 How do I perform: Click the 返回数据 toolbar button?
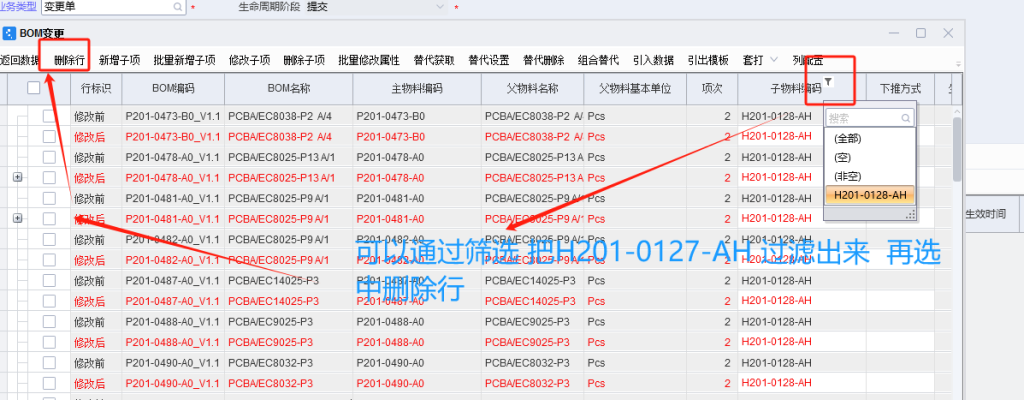pos(20,60)
